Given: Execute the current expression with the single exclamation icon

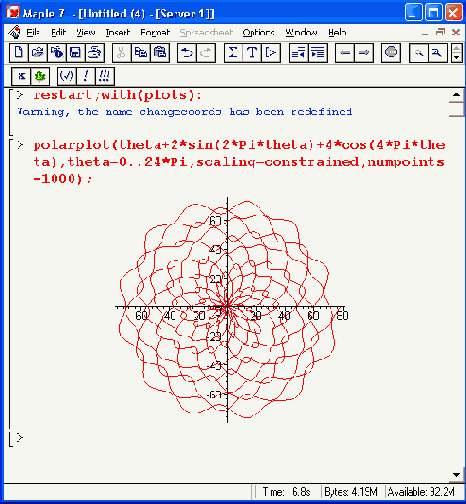Looking at the screenshot, I should click(86, 76).
